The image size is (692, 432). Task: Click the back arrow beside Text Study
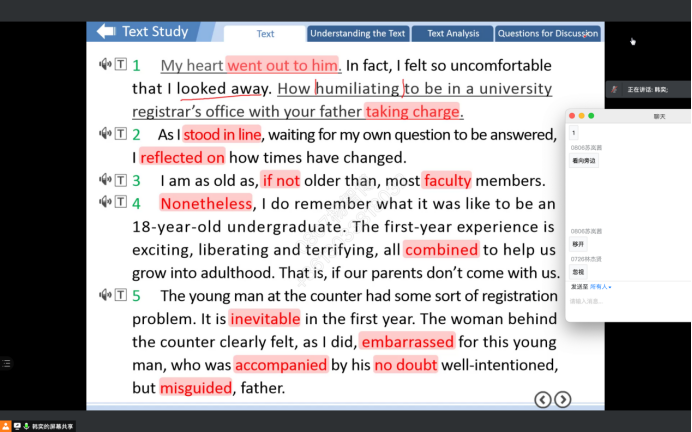105,31
